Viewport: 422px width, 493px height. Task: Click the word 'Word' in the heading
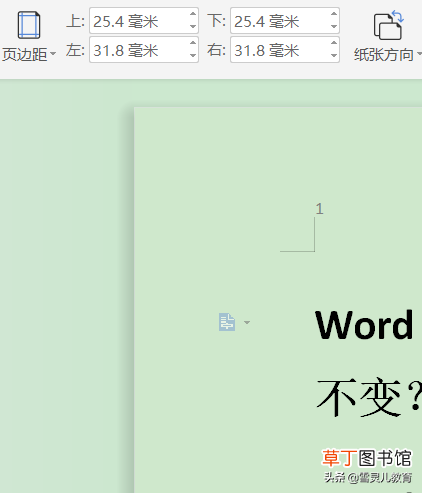pyautogui.click(x=364, y=325)
